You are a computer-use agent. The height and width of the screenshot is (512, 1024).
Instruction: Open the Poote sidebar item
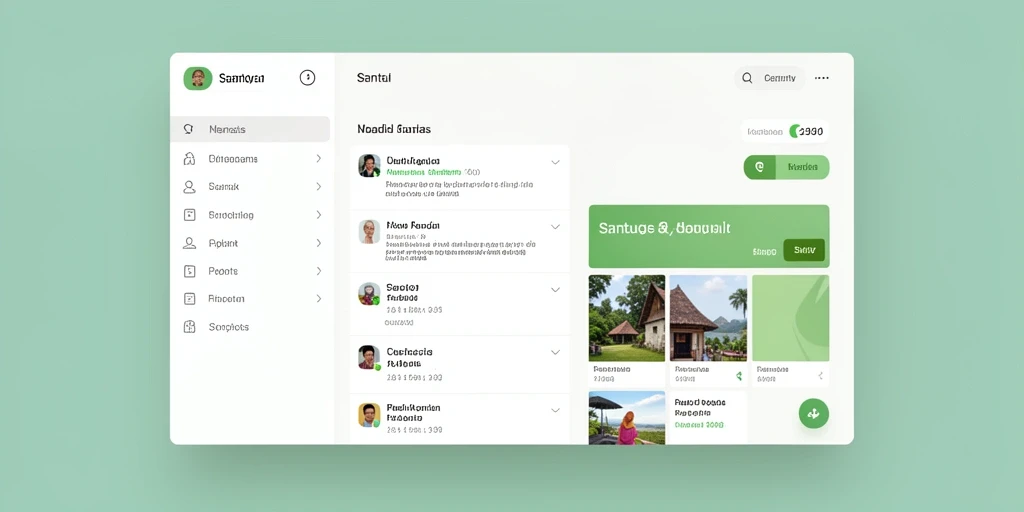point(250,271)
